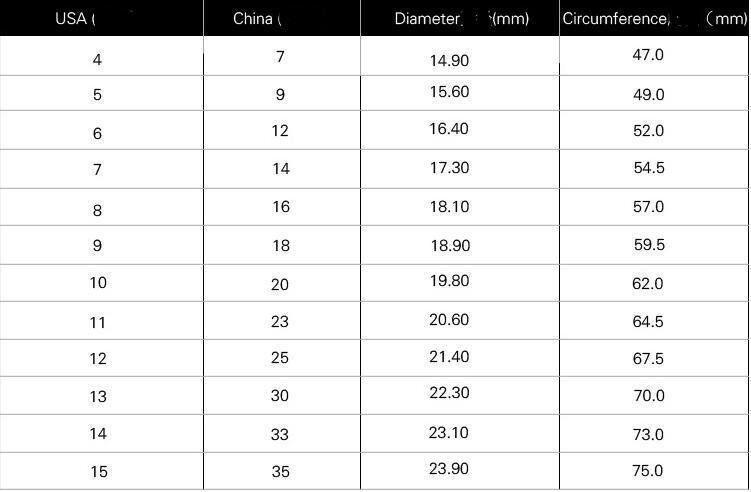Select the 22.30 diameter value
751x492 pixels.
449,393
